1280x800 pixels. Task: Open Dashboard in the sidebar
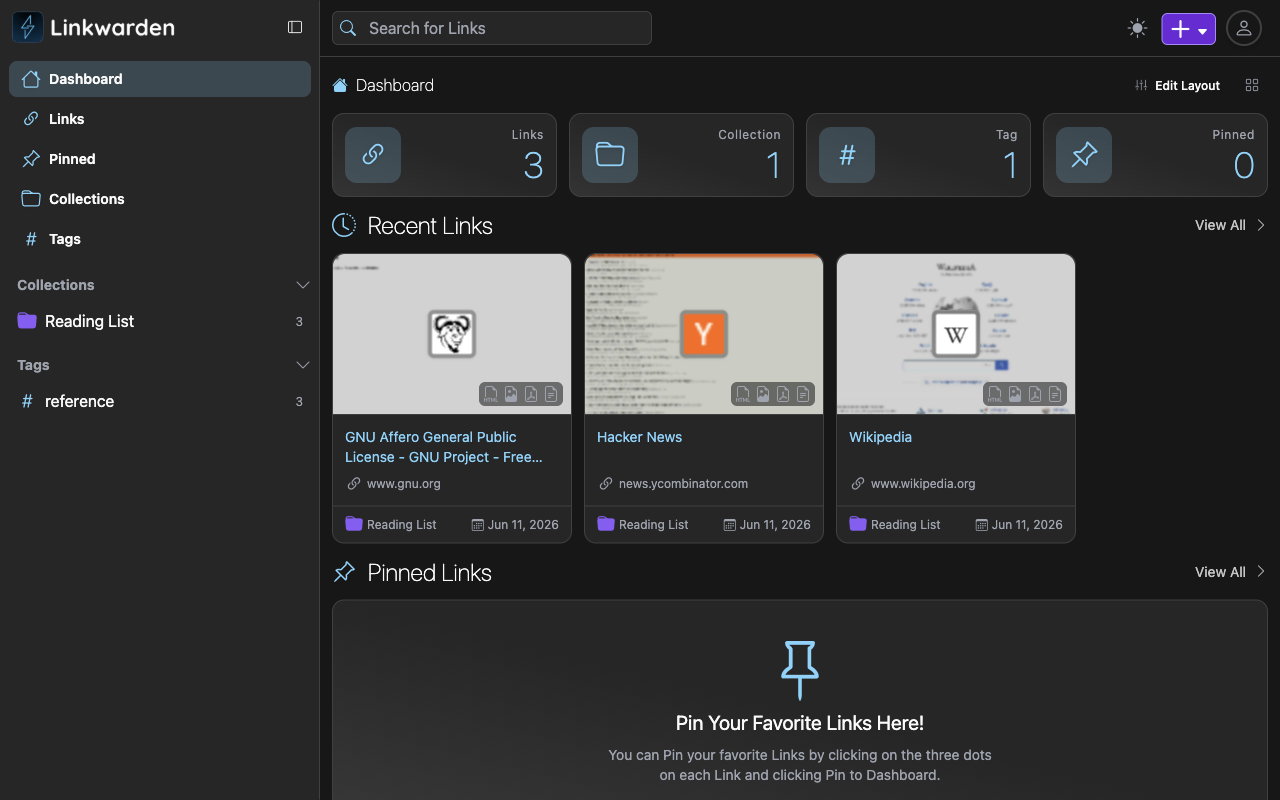coord(160,79)
